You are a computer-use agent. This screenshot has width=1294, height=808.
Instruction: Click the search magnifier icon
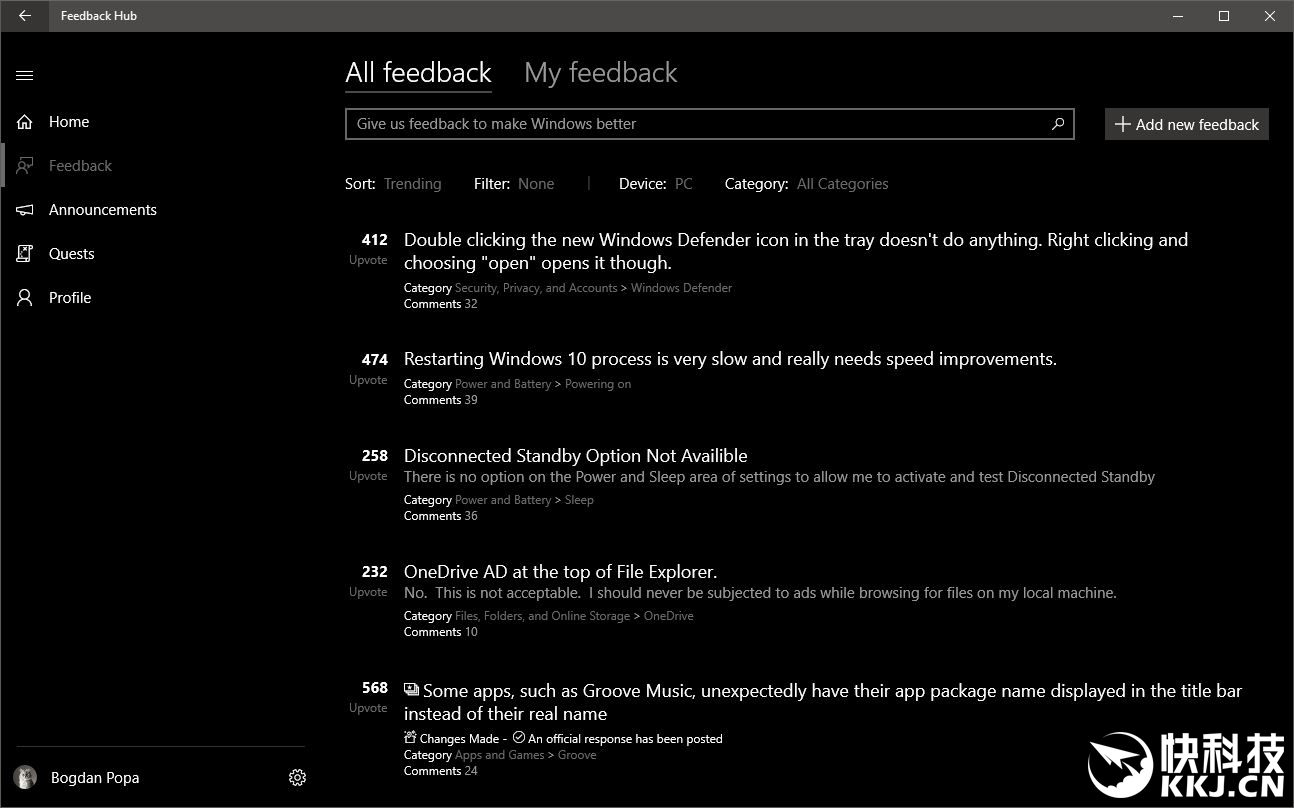point(1057,124)
